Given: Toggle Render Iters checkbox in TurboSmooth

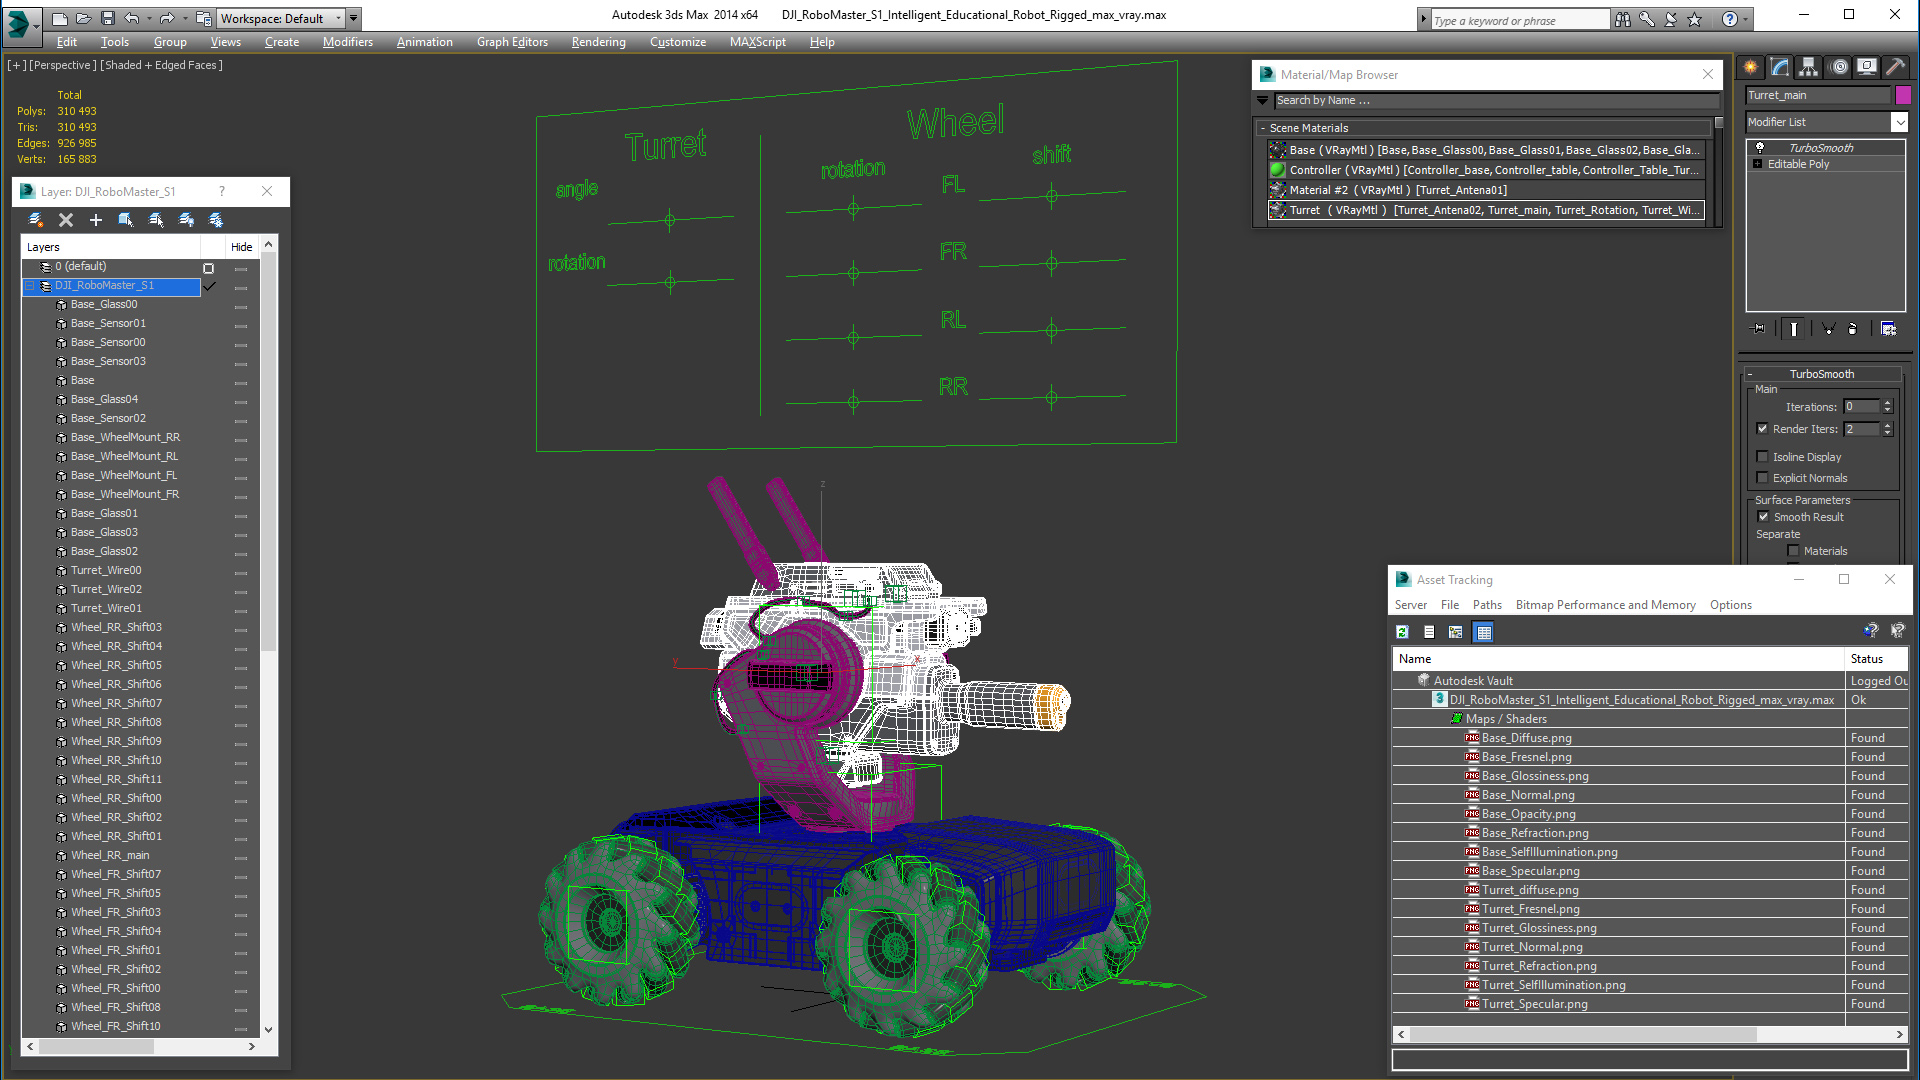Looking at the screenshot, I should click(x=1762, y=429).
